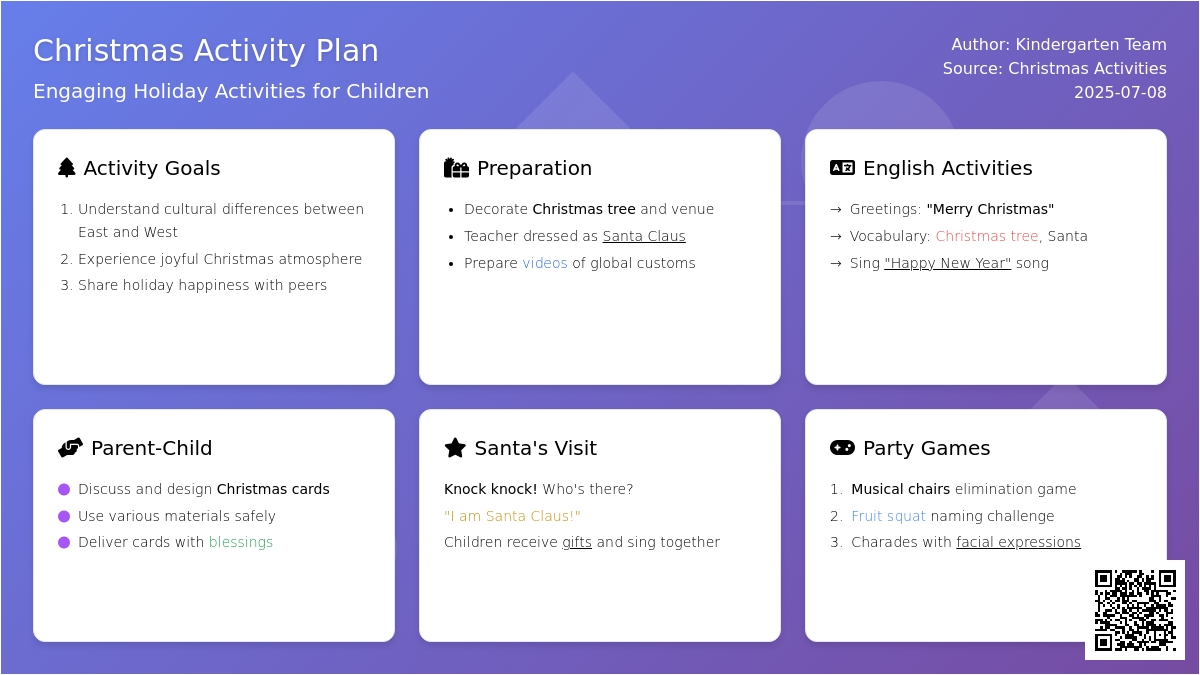Click the gamepad icon beside Party Games

coord(842,448)
